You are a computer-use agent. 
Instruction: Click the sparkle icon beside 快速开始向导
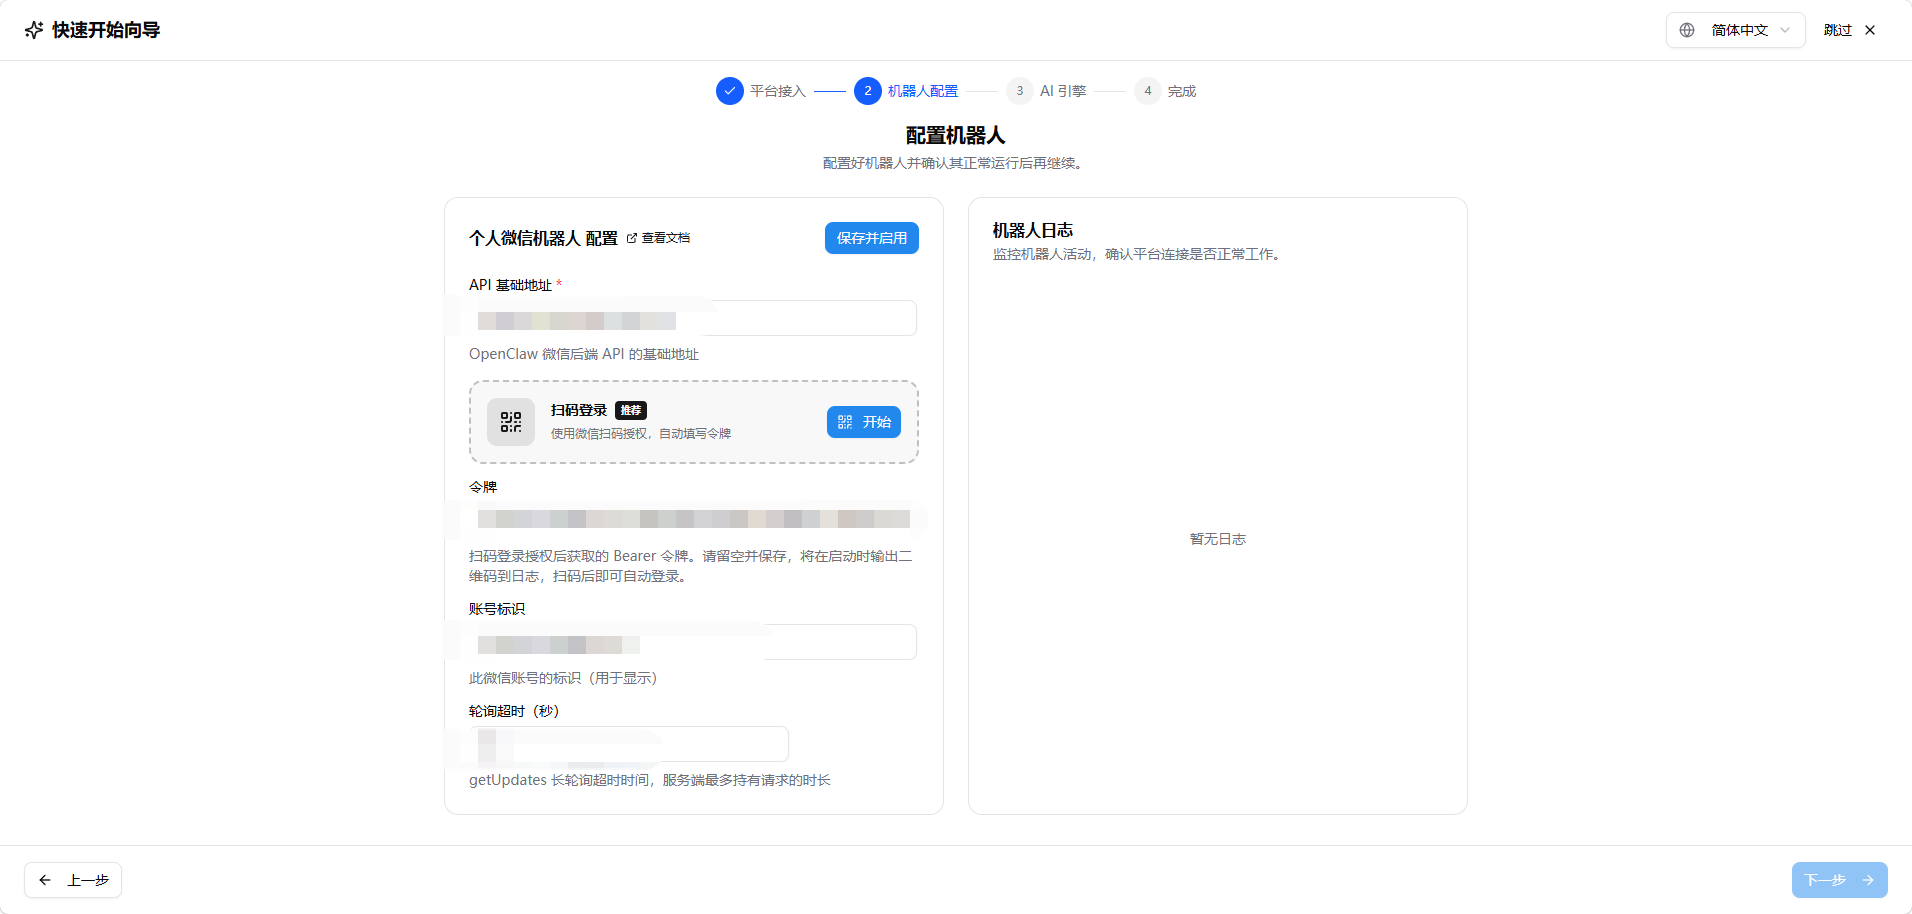point(34,30)
